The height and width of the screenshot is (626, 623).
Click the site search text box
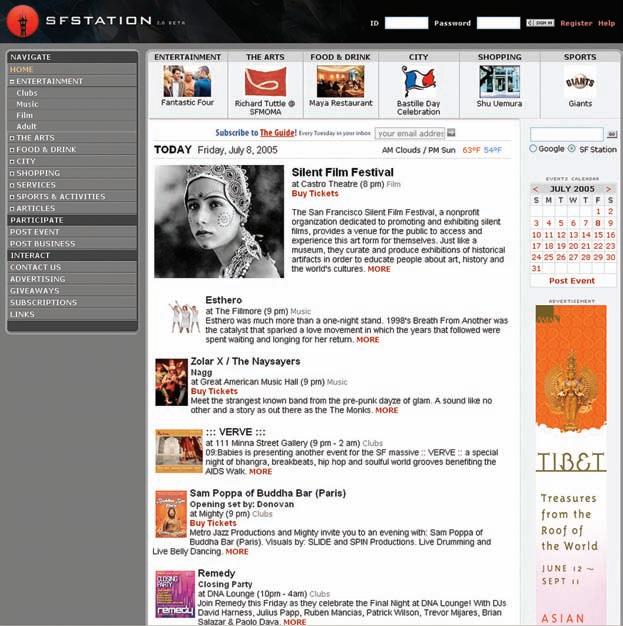pyautogui.click(x=567, y=134)
